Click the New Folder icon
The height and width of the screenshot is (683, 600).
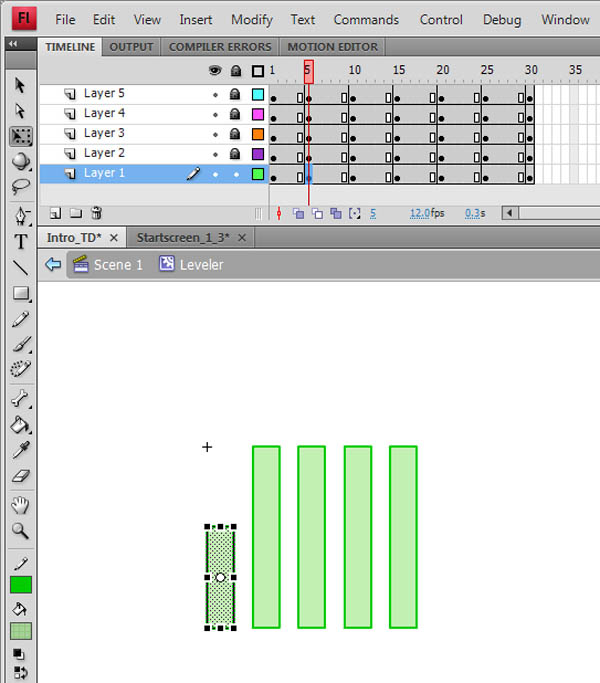pos(76,213)
